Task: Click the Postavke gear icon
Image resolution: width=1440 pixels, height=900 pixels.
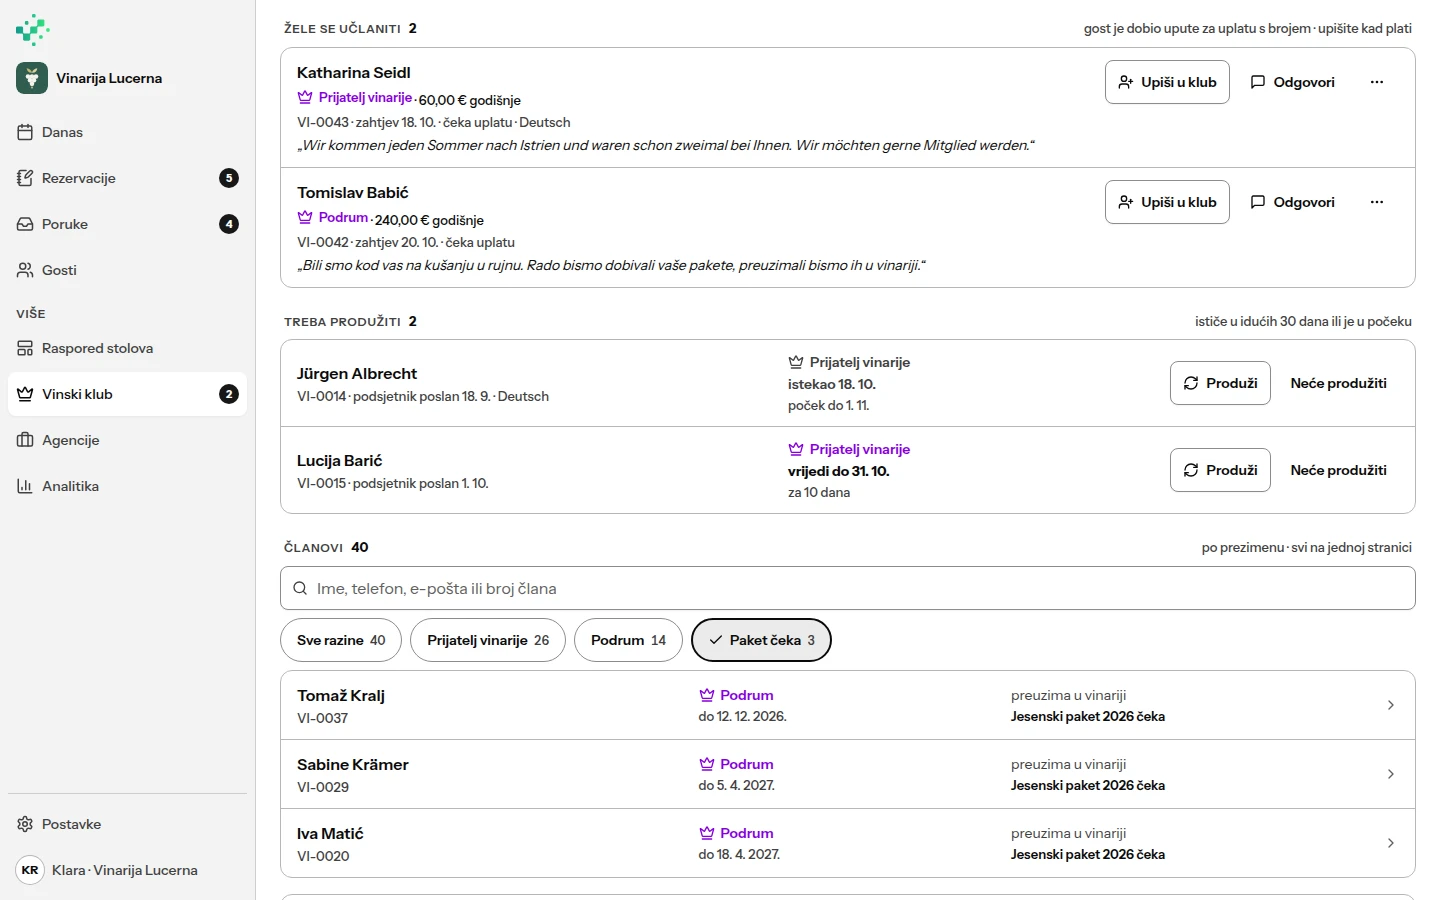Action: tap(25, 824)
